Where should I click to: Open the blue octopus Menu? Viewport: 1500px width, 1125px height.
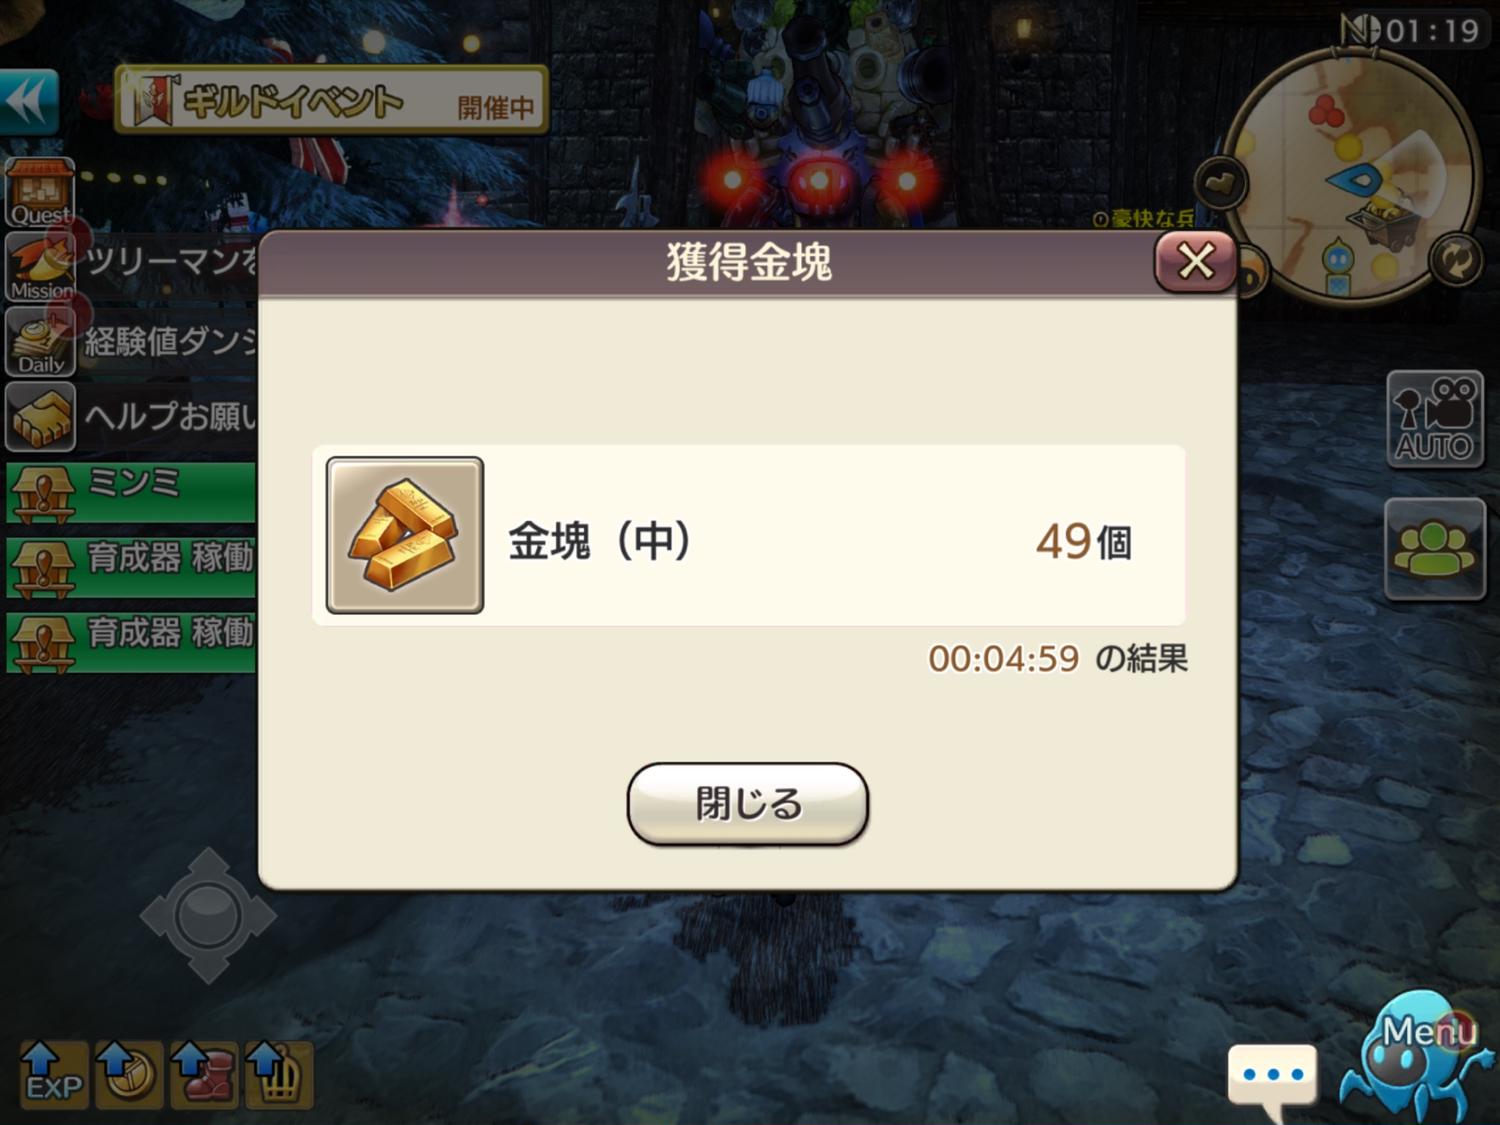(x=1418, y=1058)
